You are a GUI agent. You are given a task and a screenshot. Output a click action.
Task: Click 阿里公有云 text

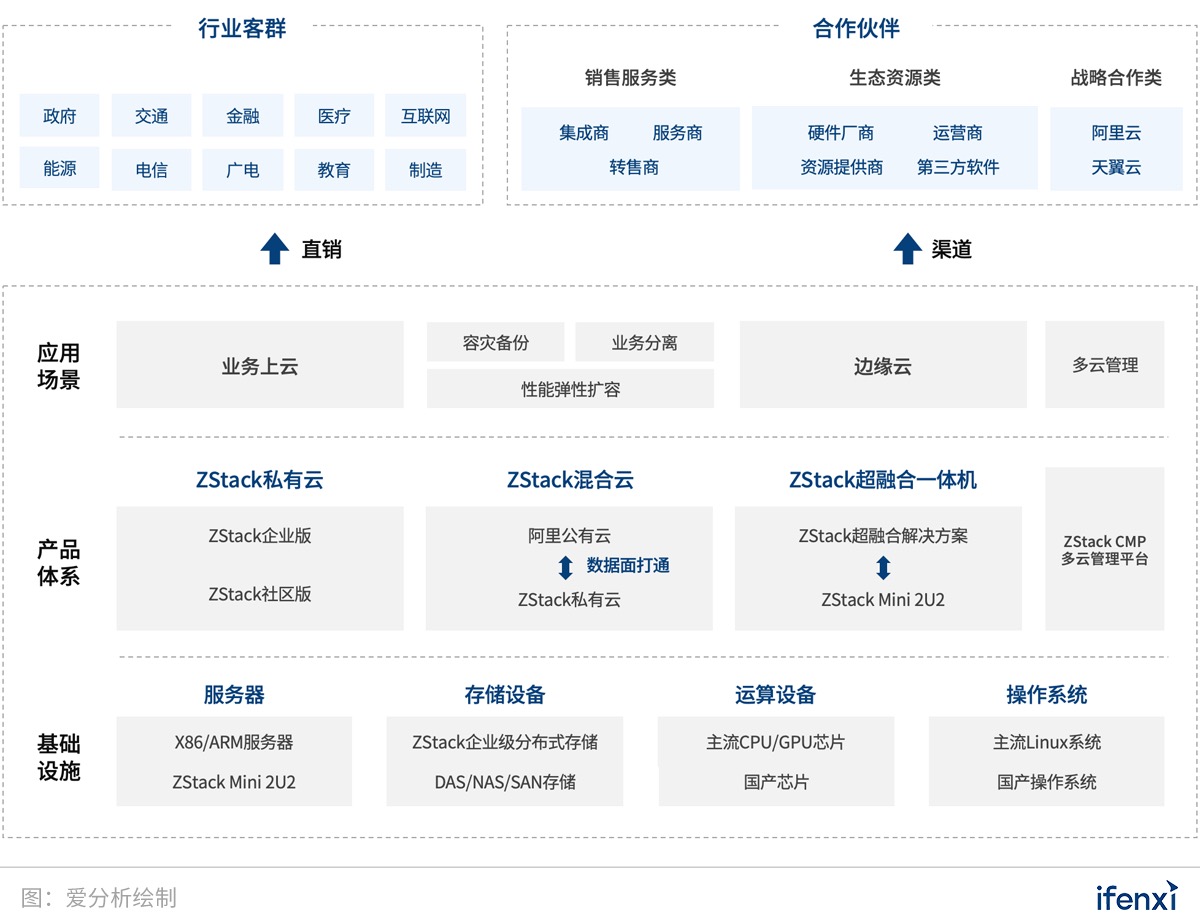coord(570,535)
